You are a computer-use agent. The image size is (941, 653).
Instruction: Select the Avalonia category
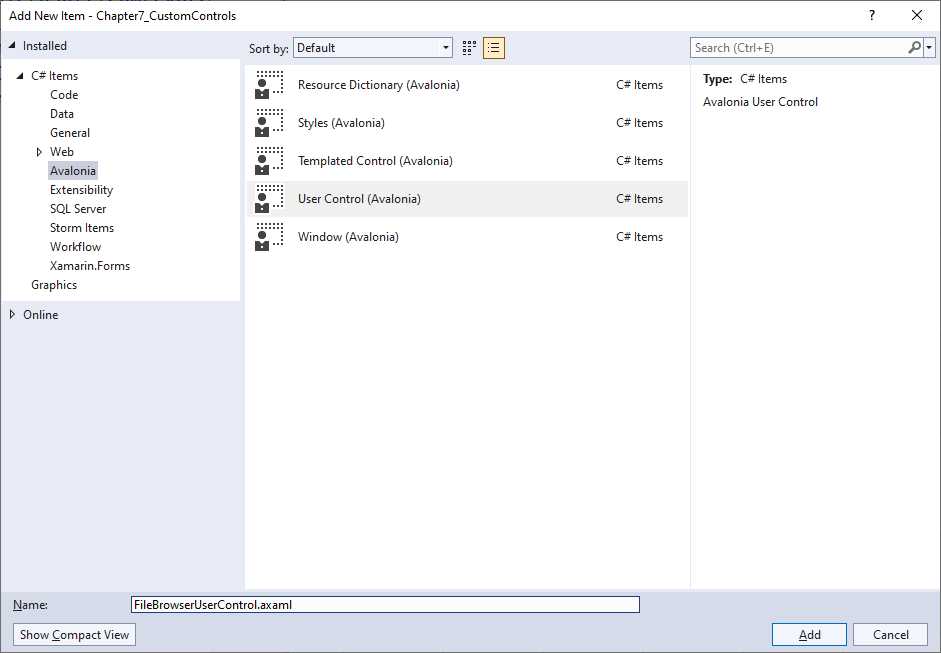tap(72, 170)
